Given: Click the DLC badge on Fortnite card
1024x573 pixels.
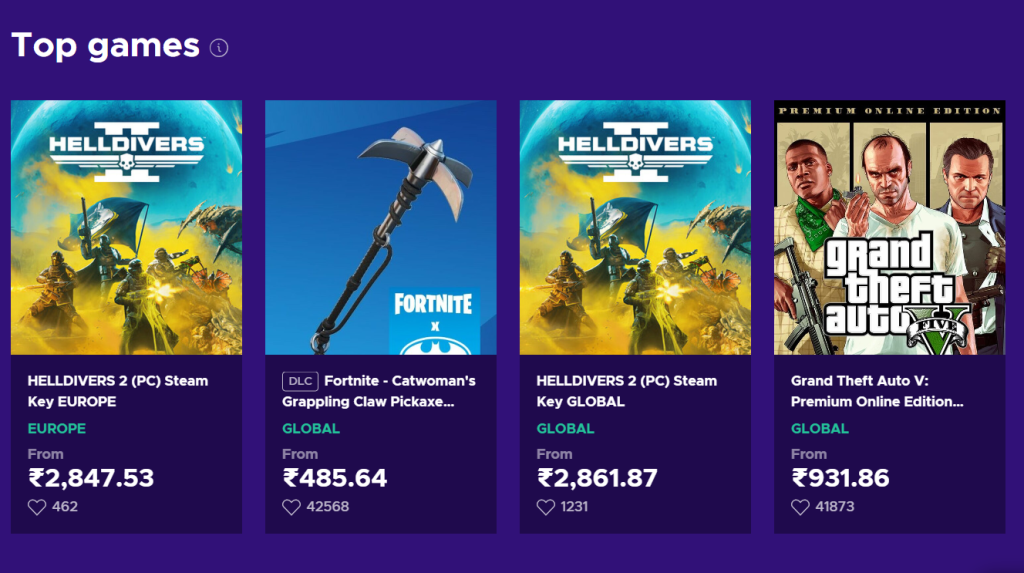Looking at the screenshot, I should coord(299,381).
